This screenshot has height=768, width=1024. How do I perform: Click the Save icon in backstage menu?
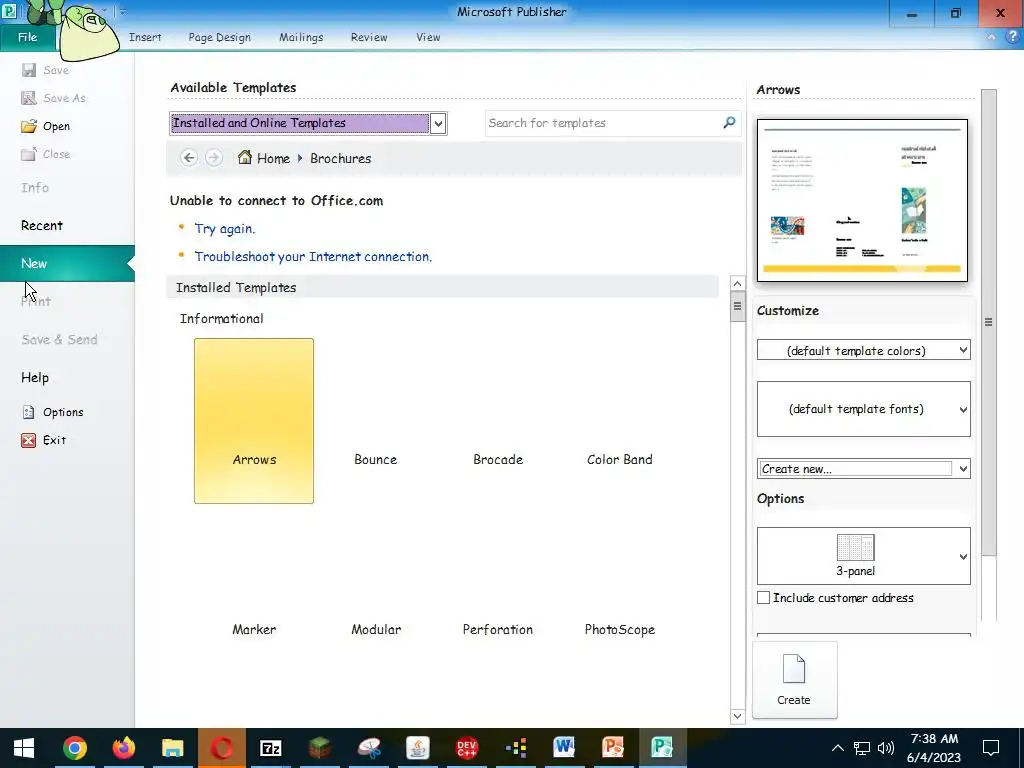(x=29, y=70)
